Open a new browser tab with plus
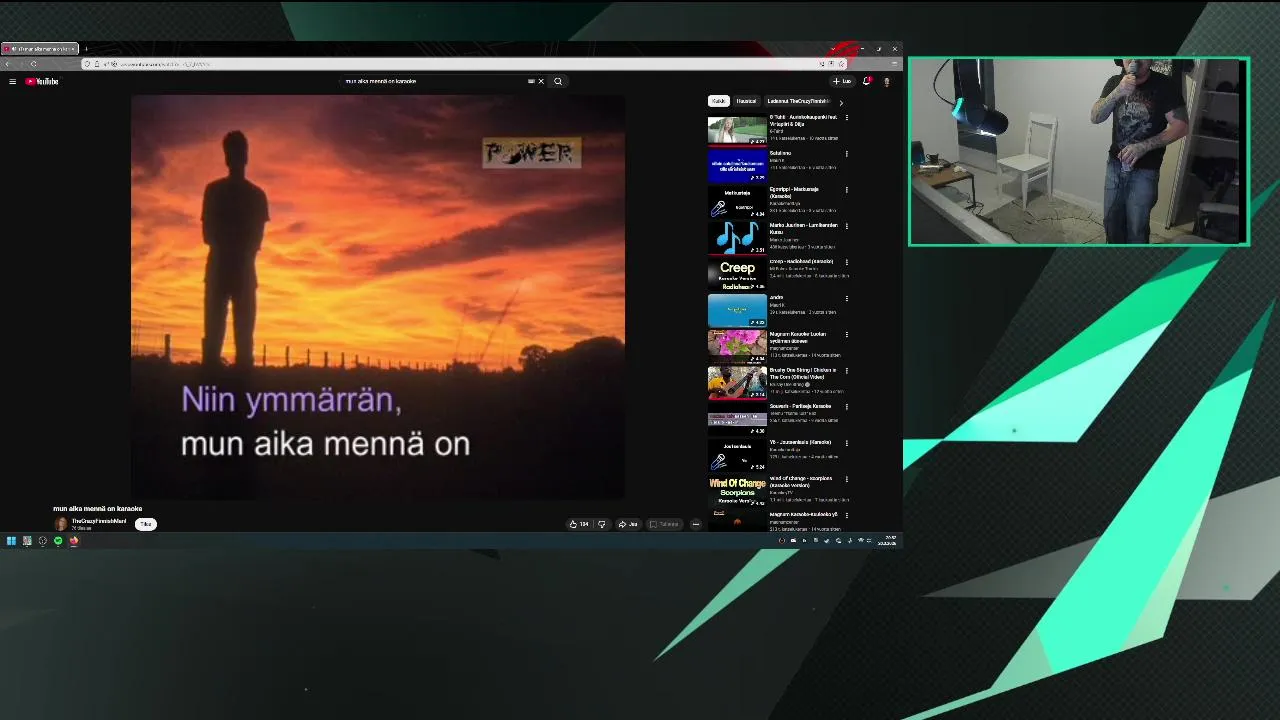This screenshot has width=1280, height=720. tap(86, 49)
